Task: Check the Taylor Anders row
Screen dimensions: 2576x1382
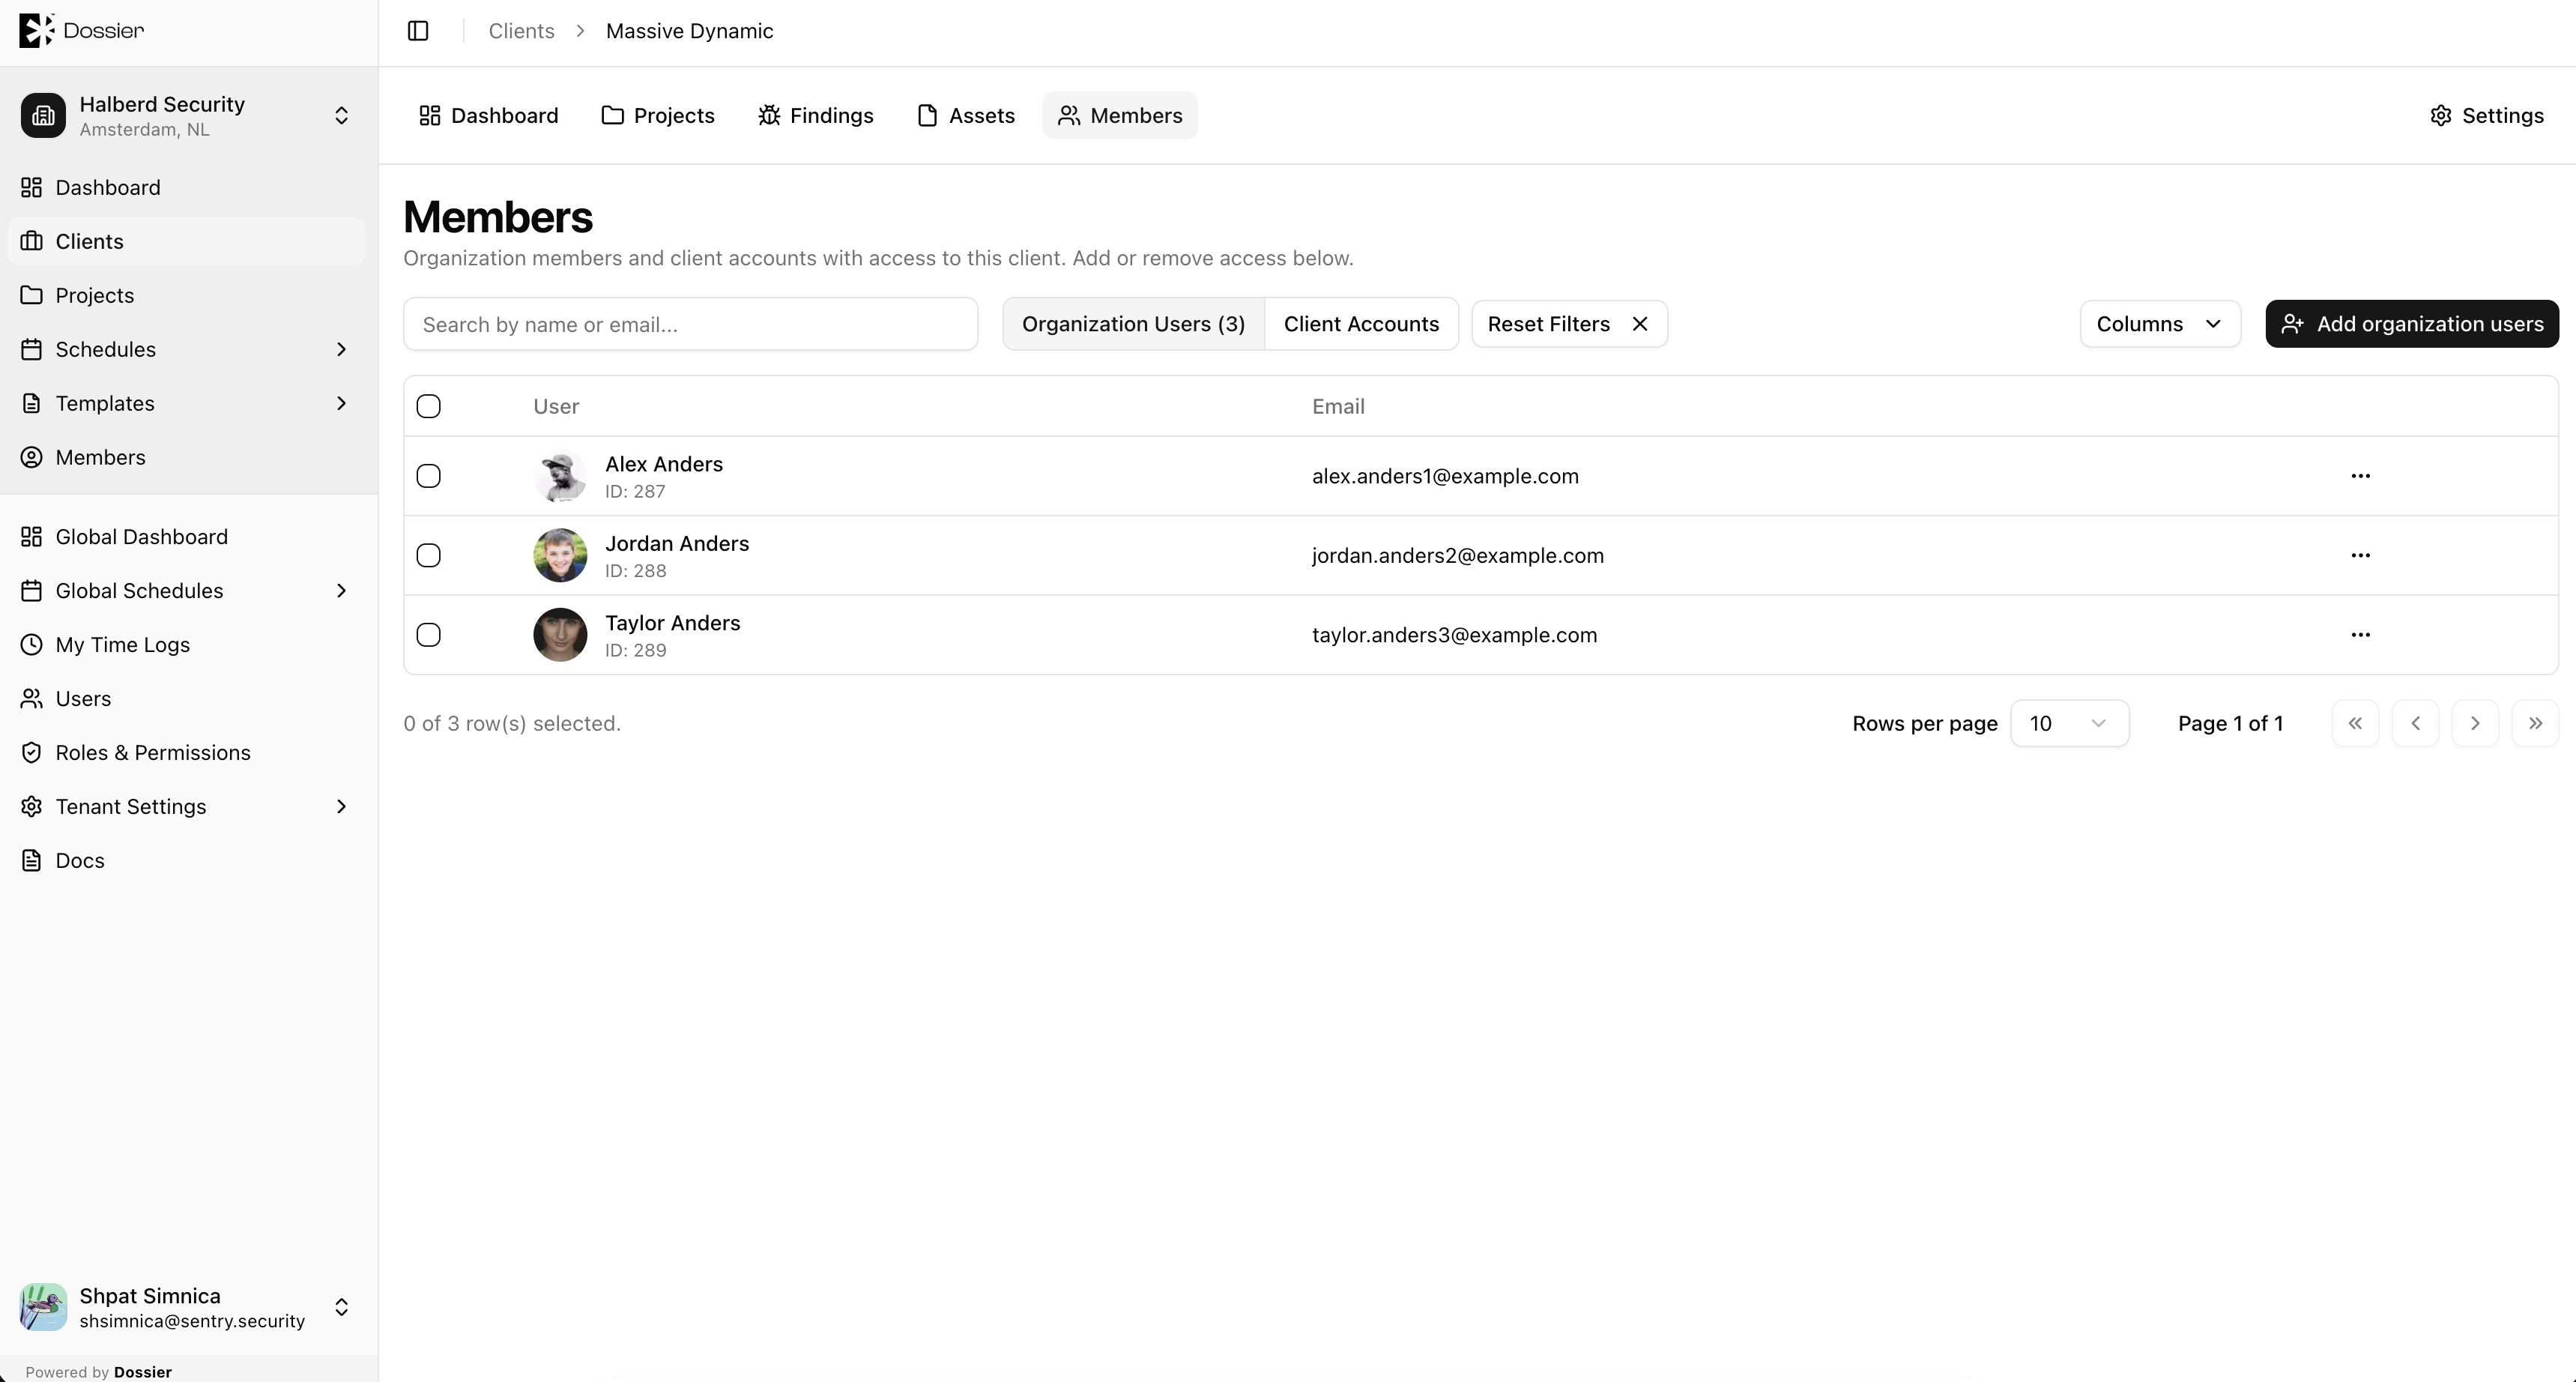Action: point(429,635)
